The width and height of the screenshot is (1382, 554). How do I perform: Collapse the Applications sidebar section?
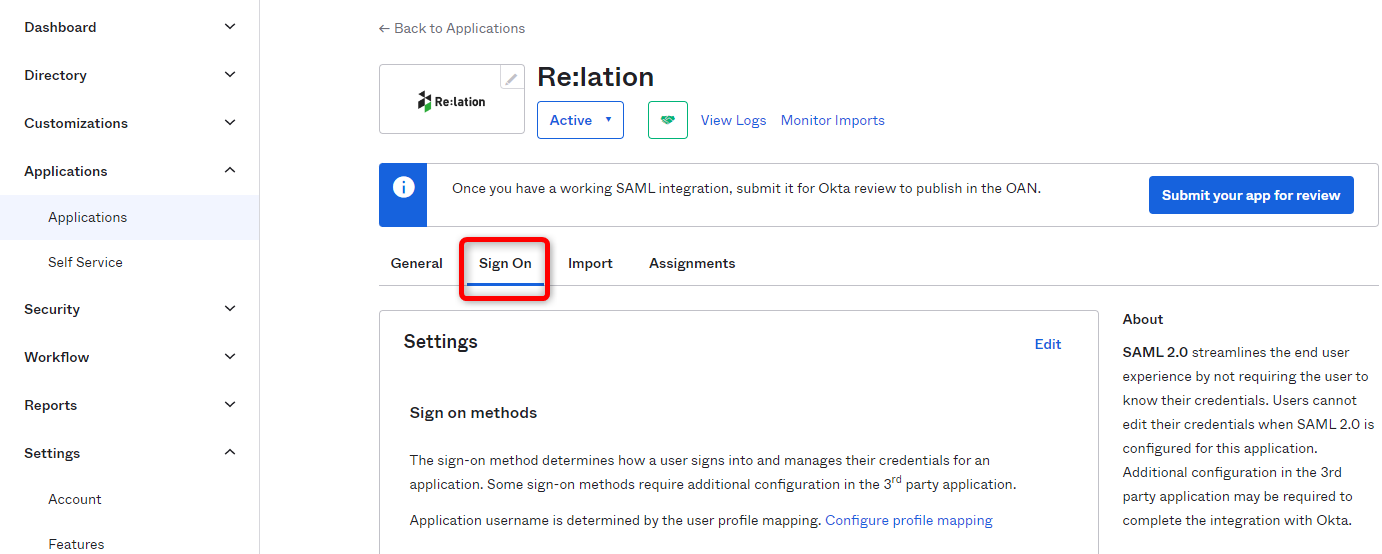click(x=130, y=171)
